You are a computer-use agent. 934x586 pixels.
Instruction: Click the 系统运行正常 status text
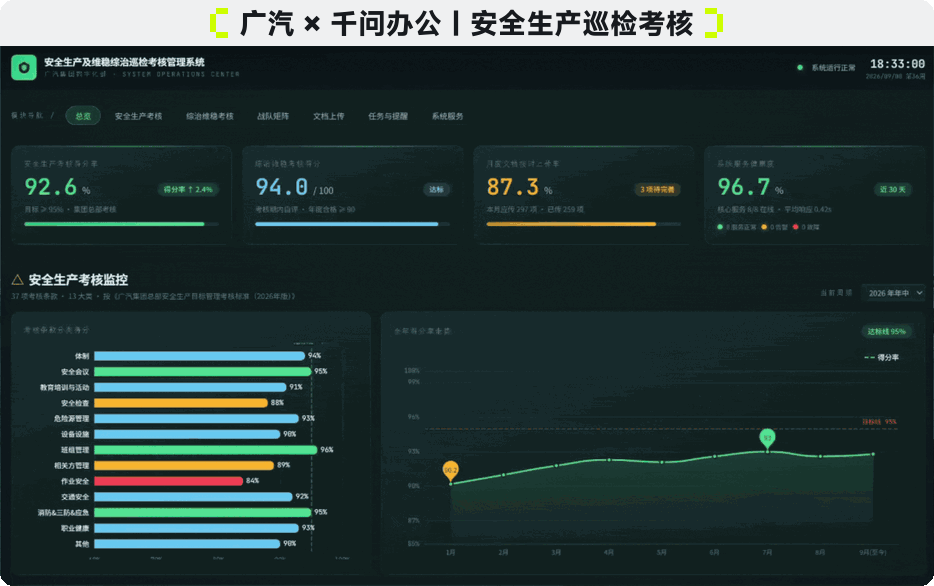833,68
